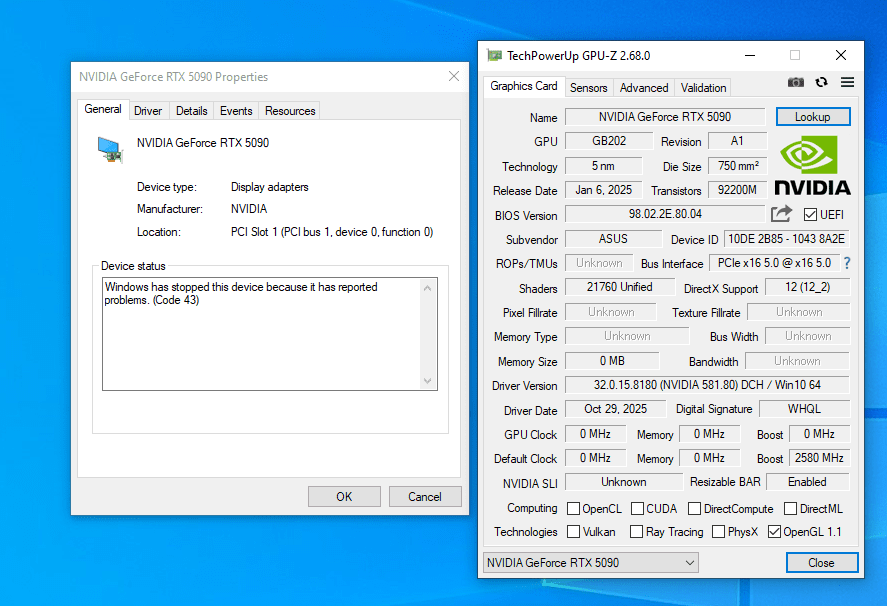The height and width of the screenshot is (606, 887).
Task: Click the Driver Date Oct 29, 2025 field
Action: [x=615, y=409]
